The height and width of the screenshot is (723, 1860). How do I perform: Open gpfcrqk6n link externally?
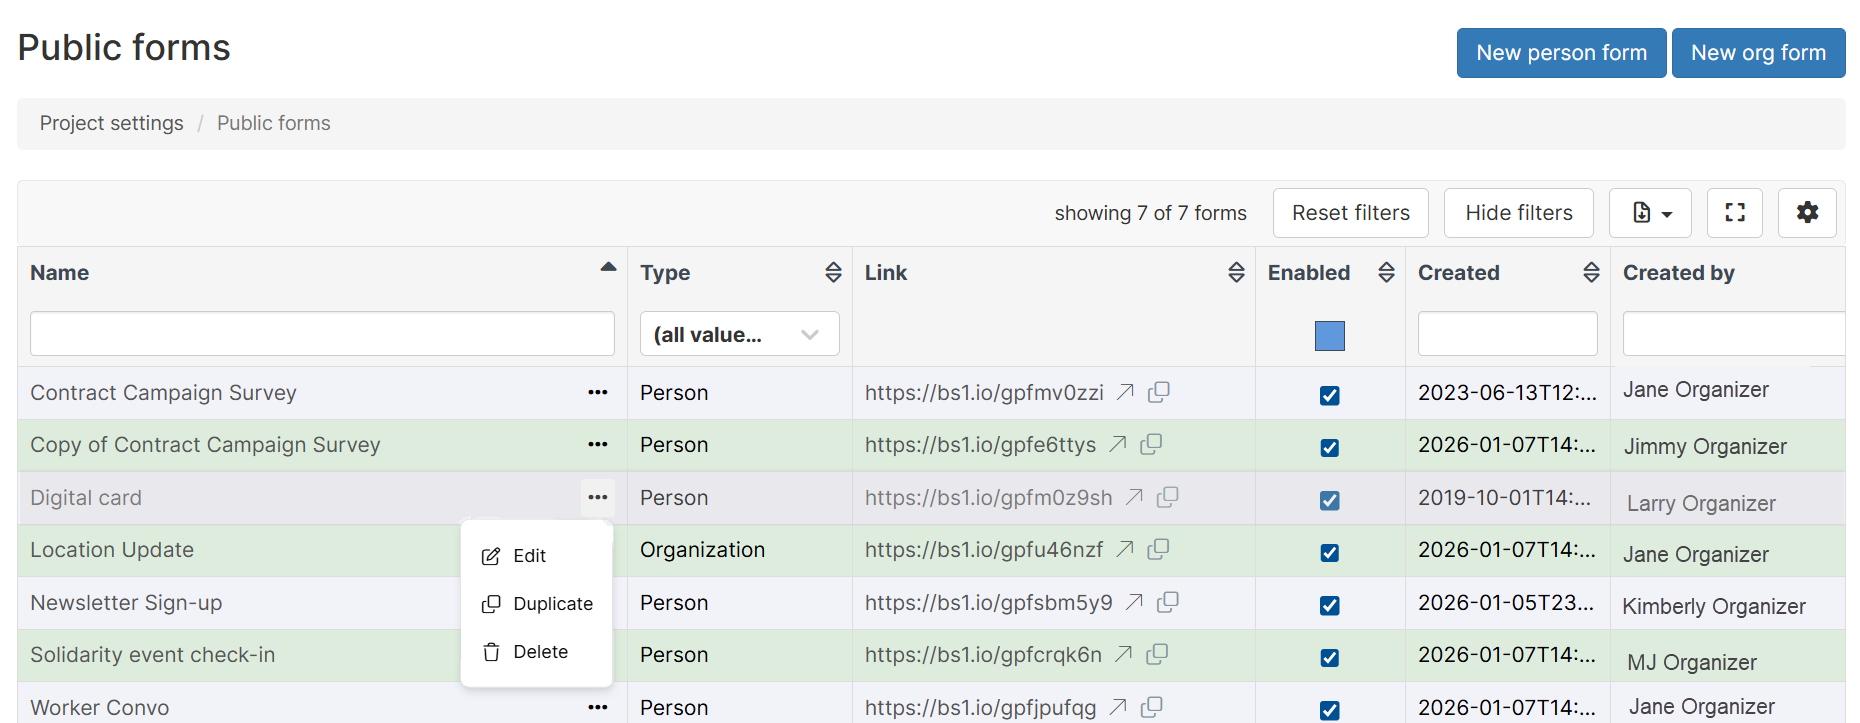(1124, 654)
